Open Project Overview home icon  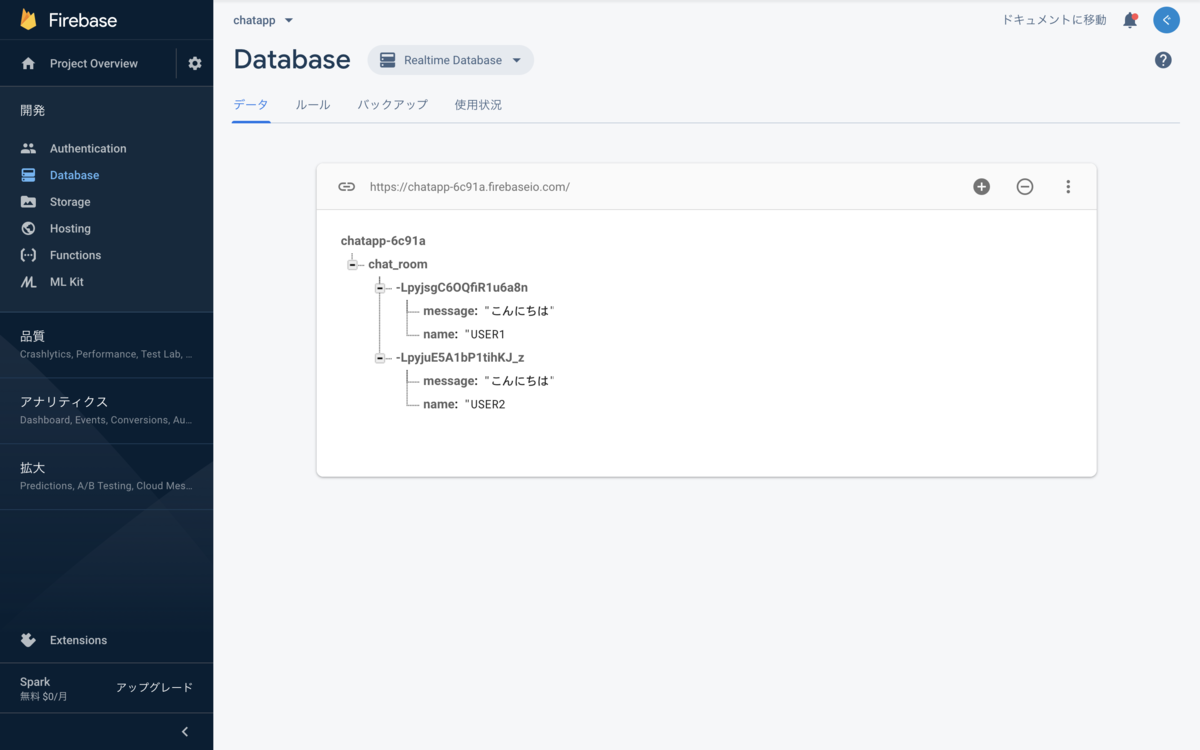pos(28,63)
